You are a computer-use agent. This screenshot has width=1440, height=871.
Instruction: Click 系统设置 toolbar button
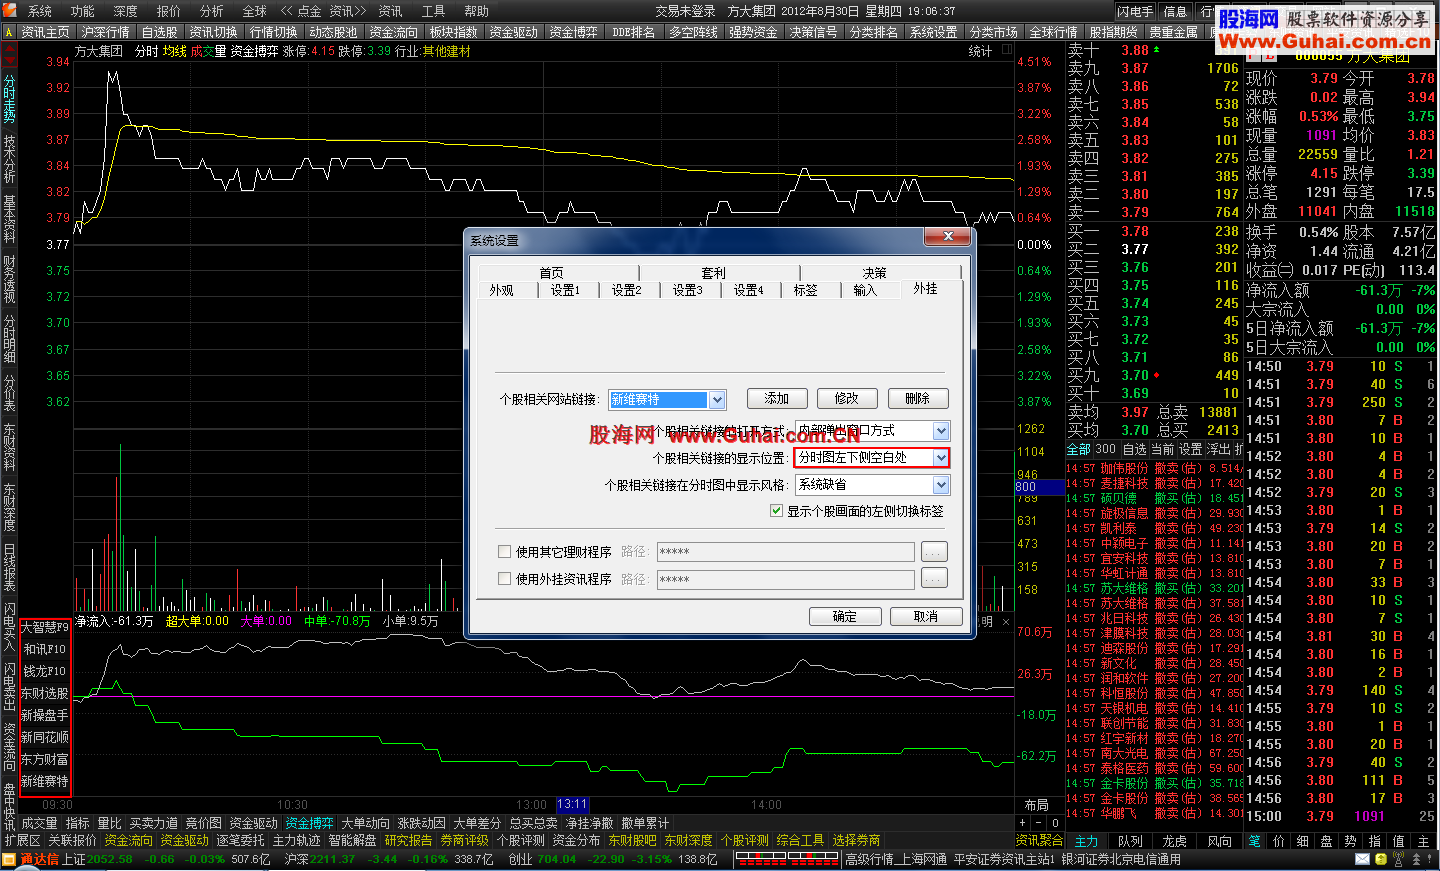[934, 32]
